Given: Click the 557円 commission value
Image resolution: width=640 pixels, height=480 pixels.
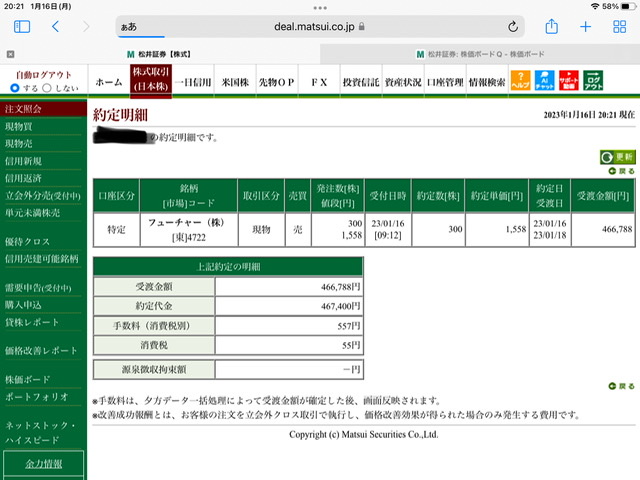Looking at the screenshot, I should (x=349, y=326).
